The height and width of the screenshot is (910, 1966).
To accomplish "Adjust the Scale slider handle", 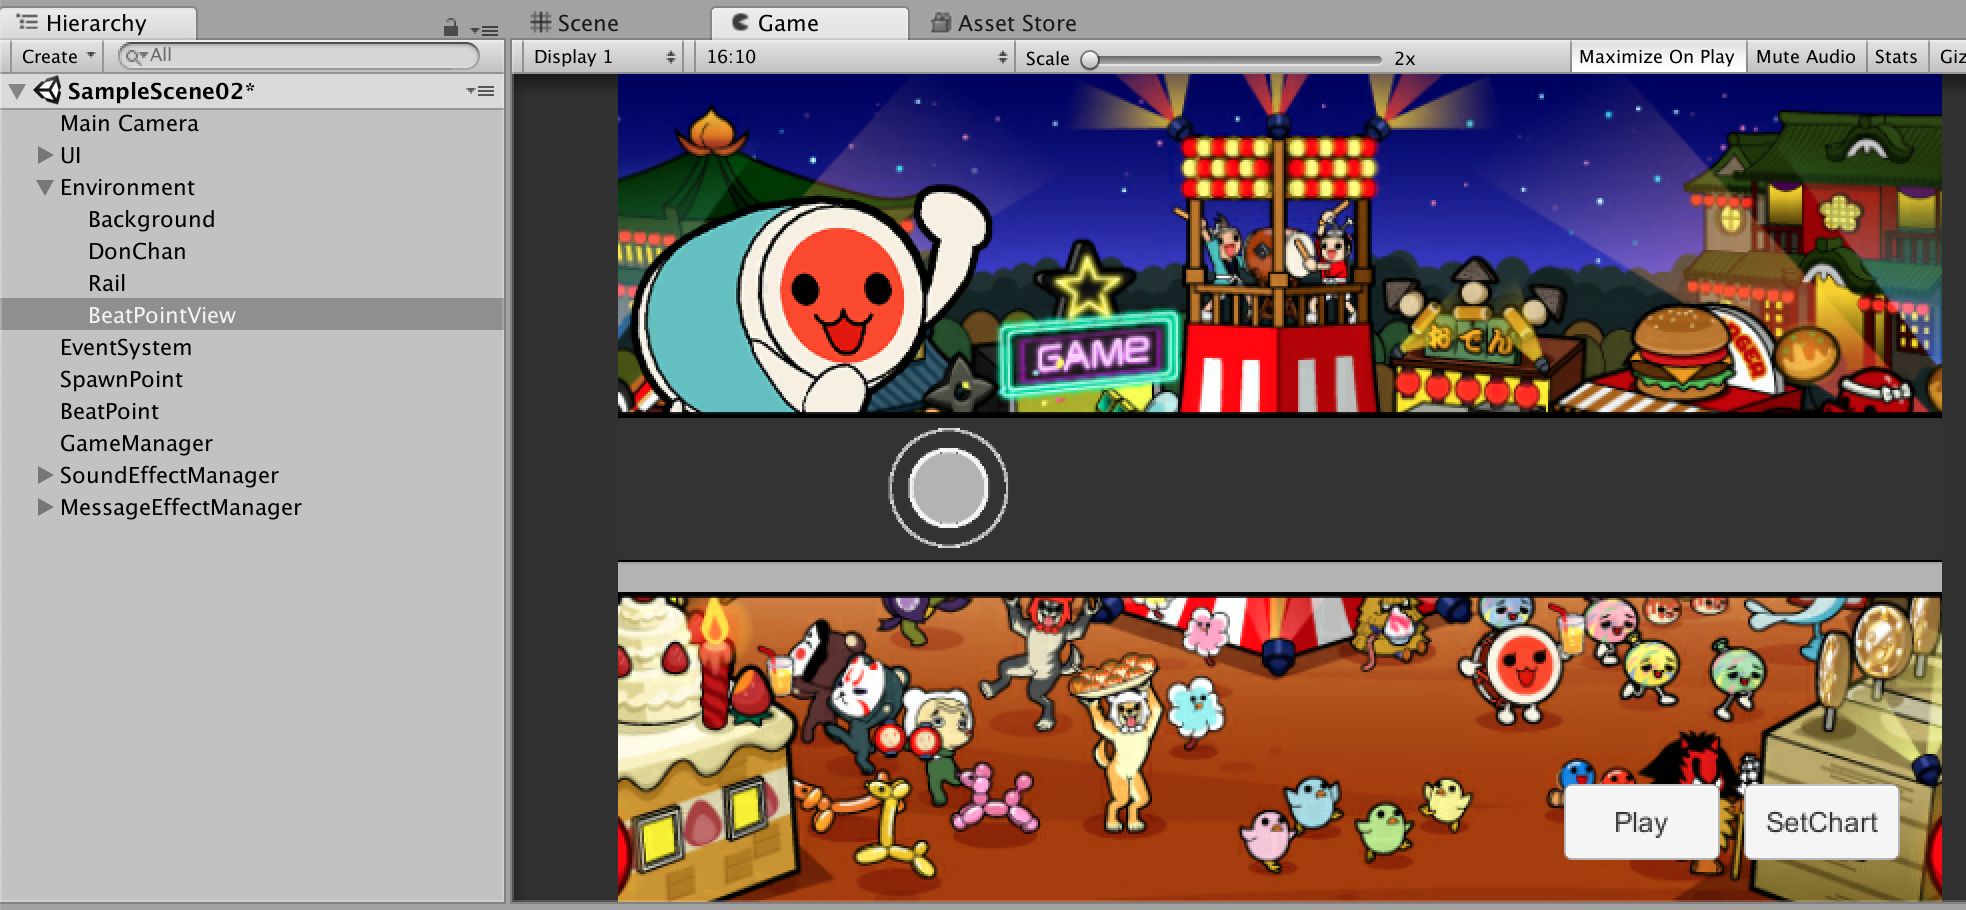I will 1090,59.
